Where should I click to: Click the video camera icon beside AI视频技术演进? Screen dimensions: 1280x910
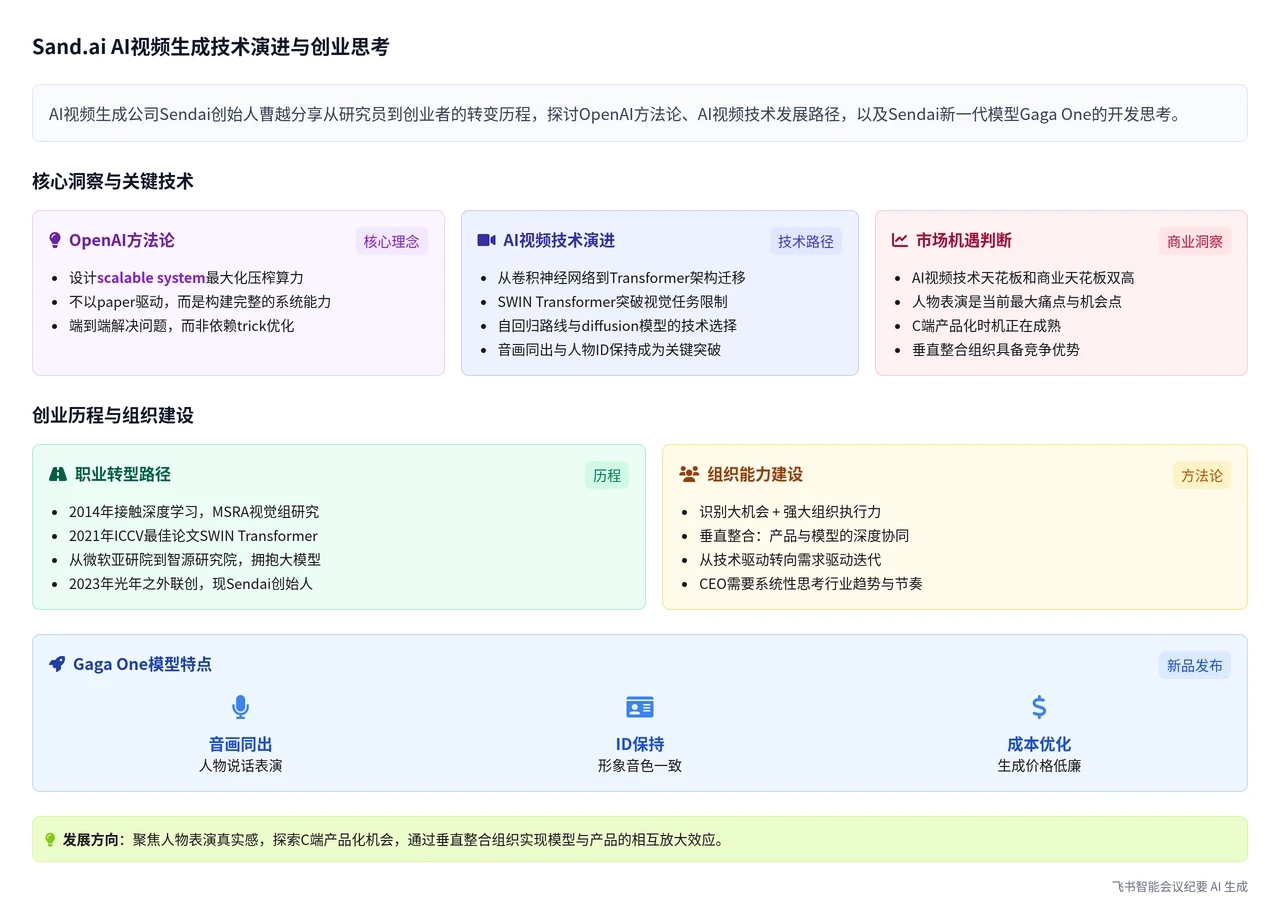click(x=486, y=240)
